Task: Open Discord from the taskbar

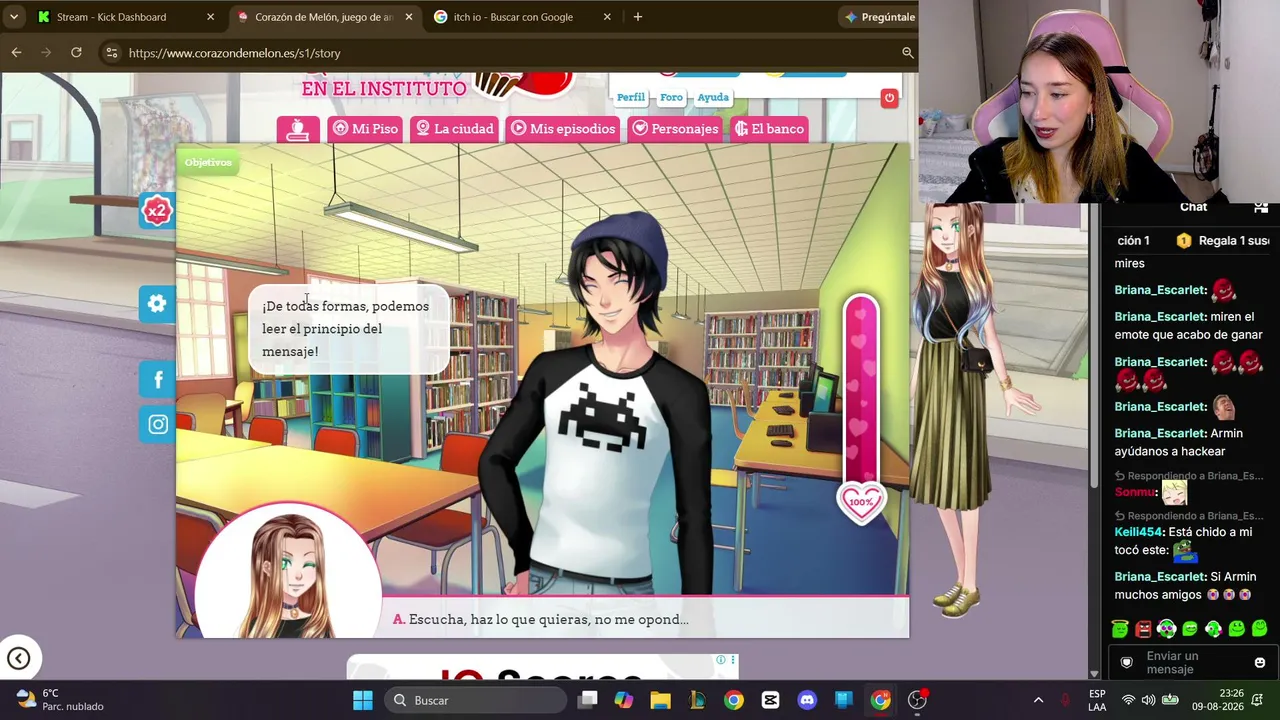Action: [x=807, y=700]
